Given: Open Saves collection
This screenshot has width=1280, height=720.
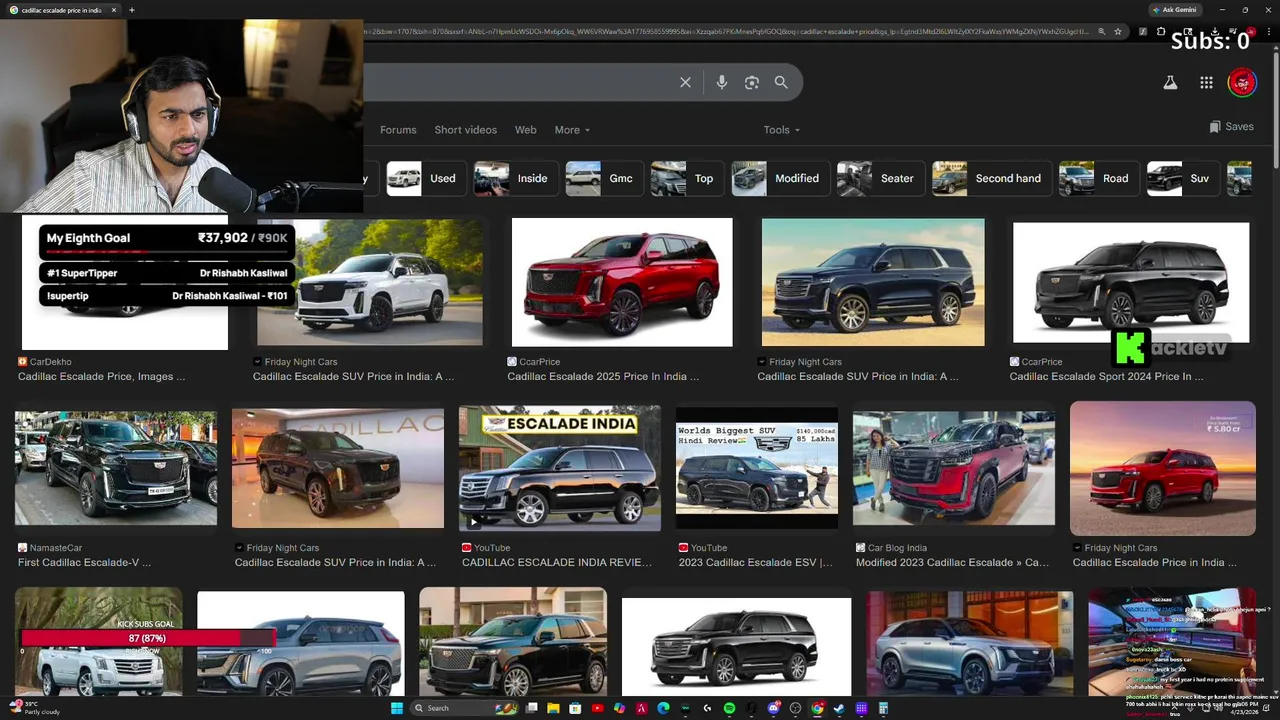Looking at the screenshot, I should click(1231, 127).
